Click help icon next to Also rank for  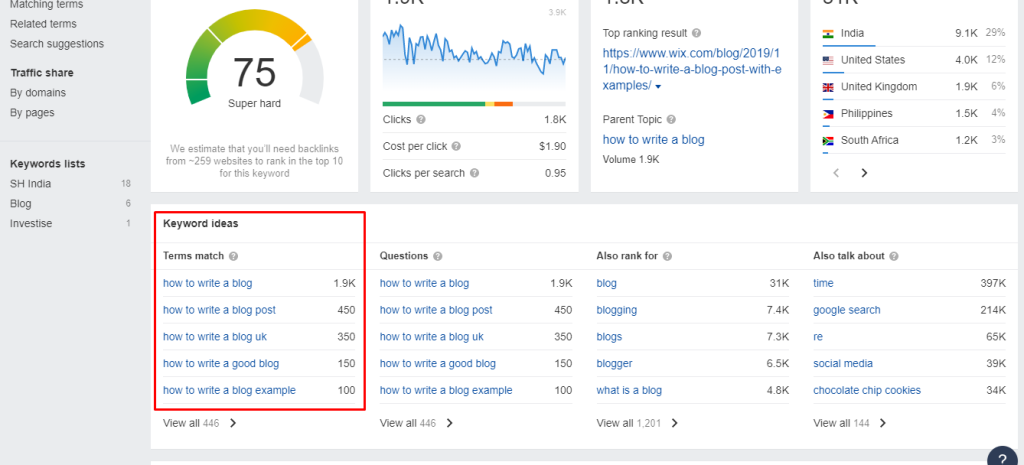pos(667,256)
